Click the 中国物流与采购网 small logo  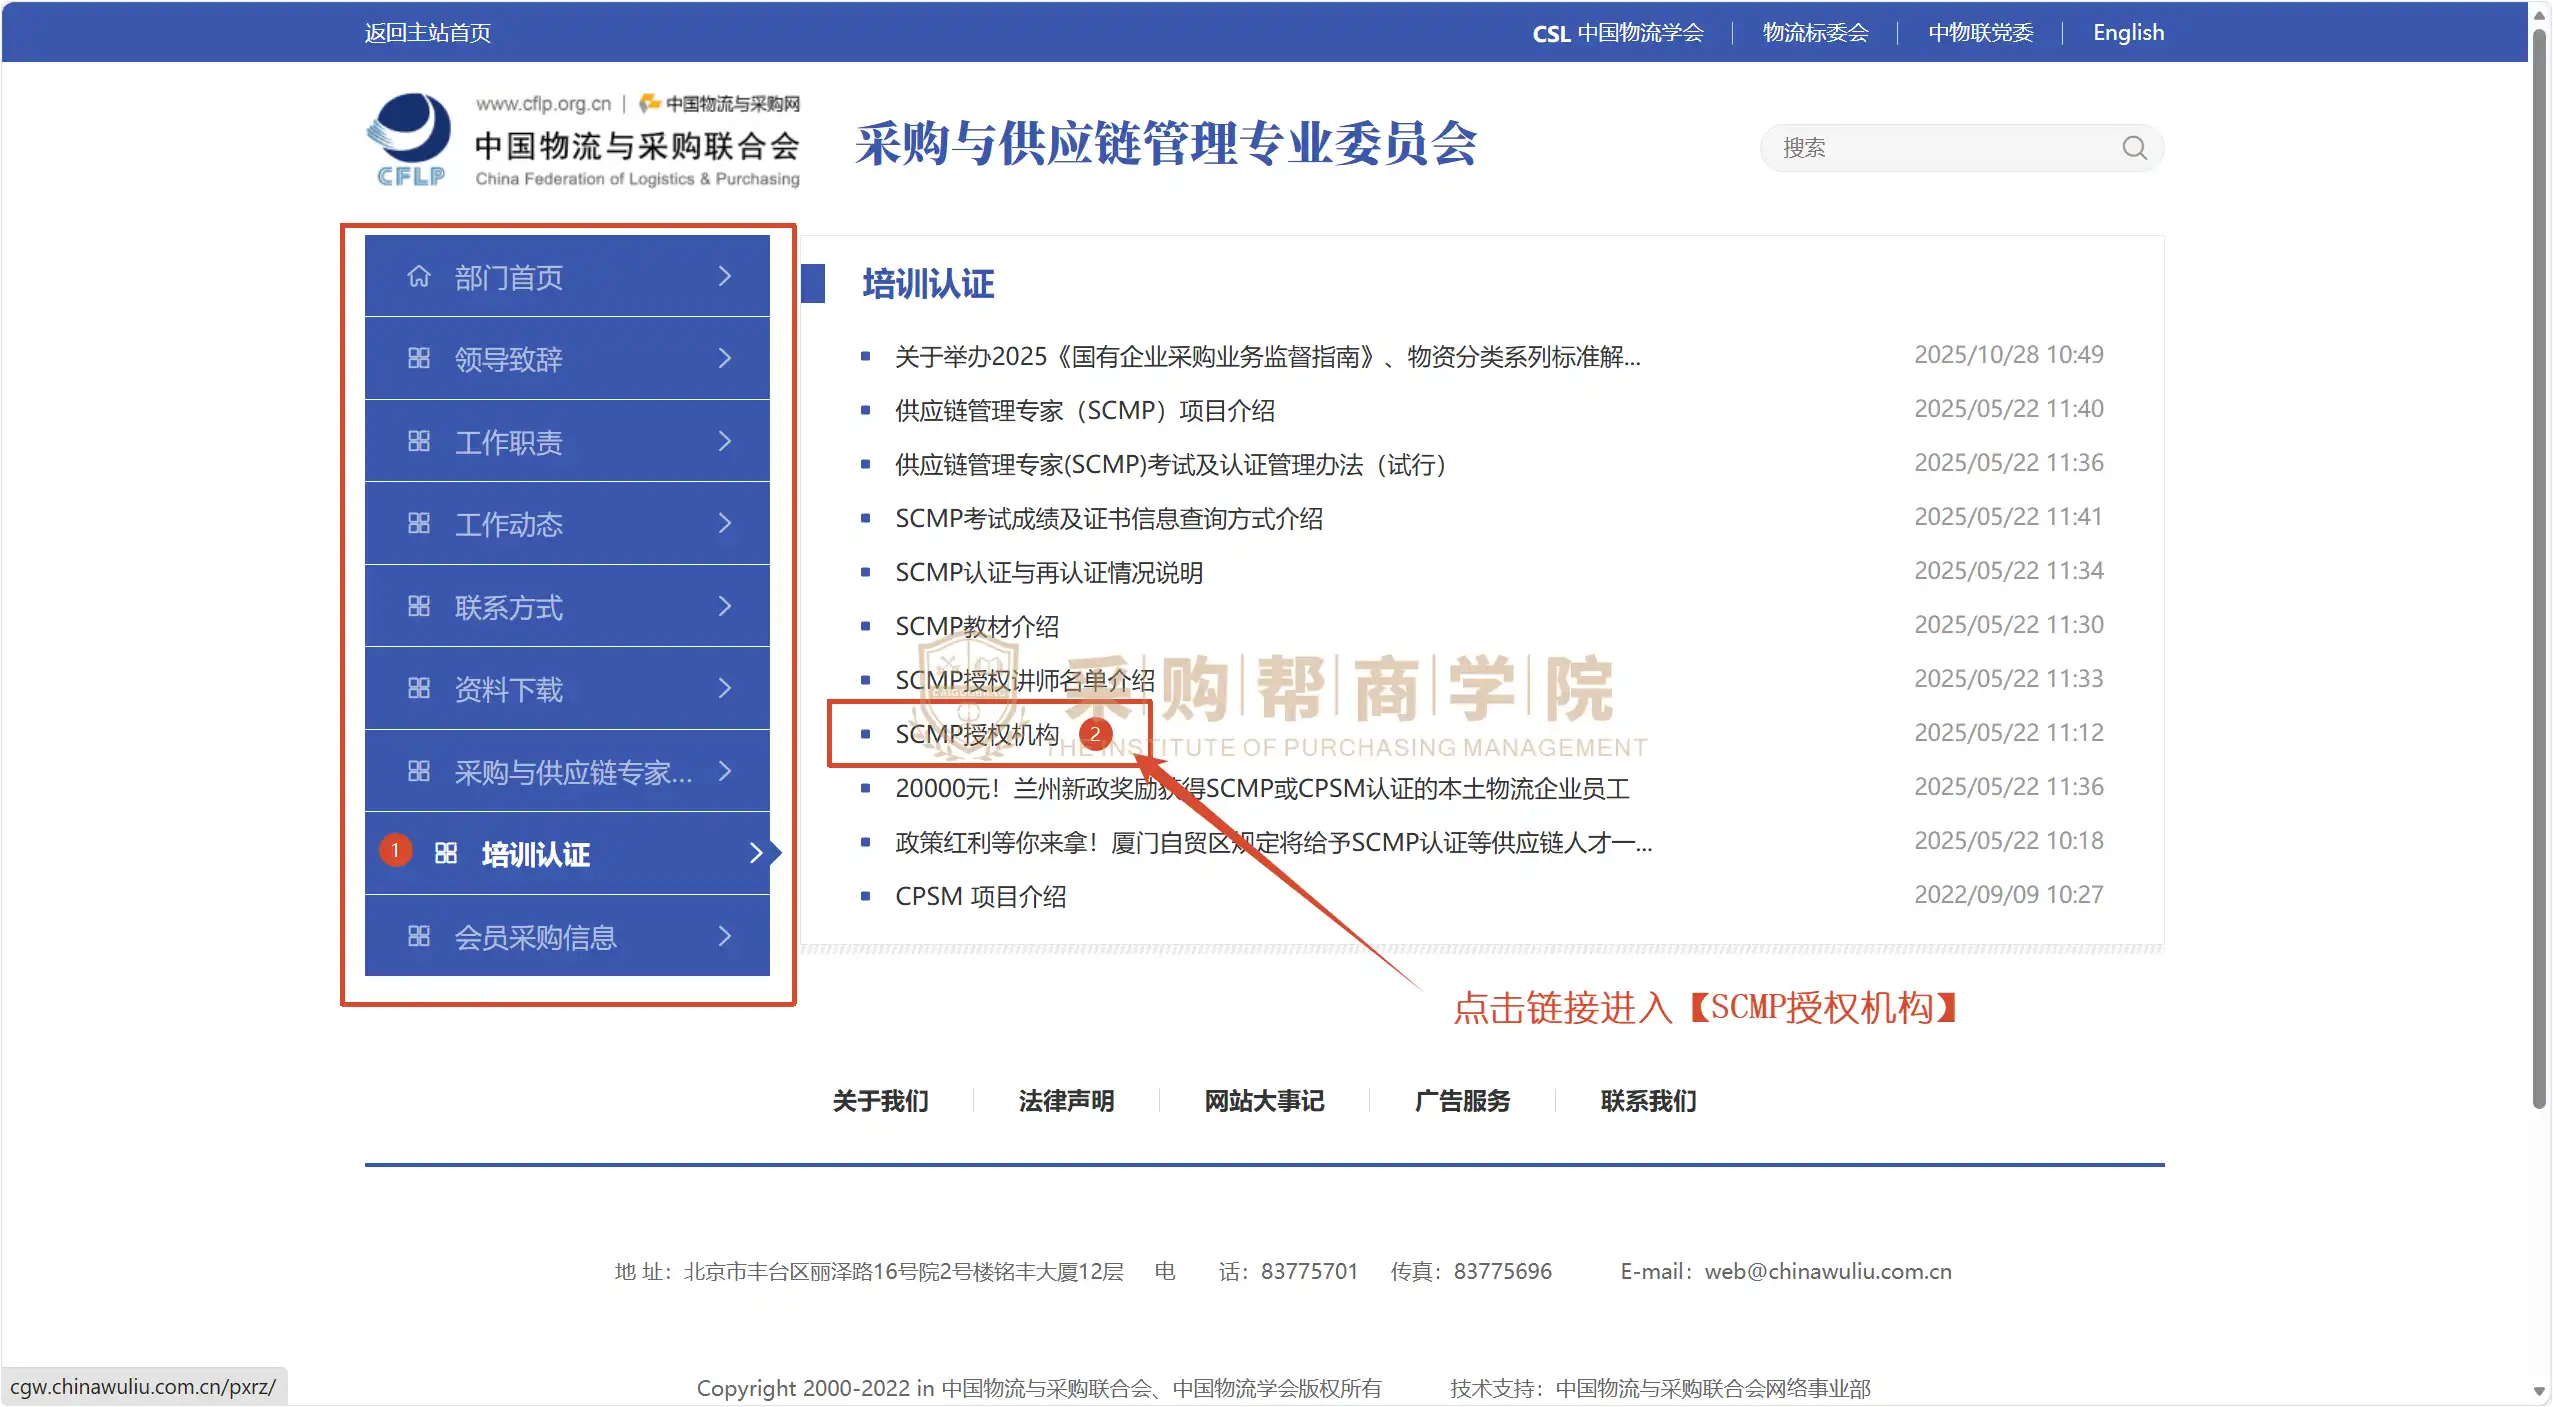(719, 103)
